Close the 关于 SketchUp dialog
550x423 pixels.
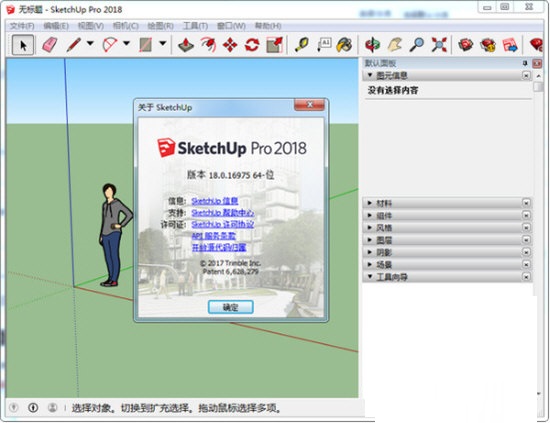309,105
